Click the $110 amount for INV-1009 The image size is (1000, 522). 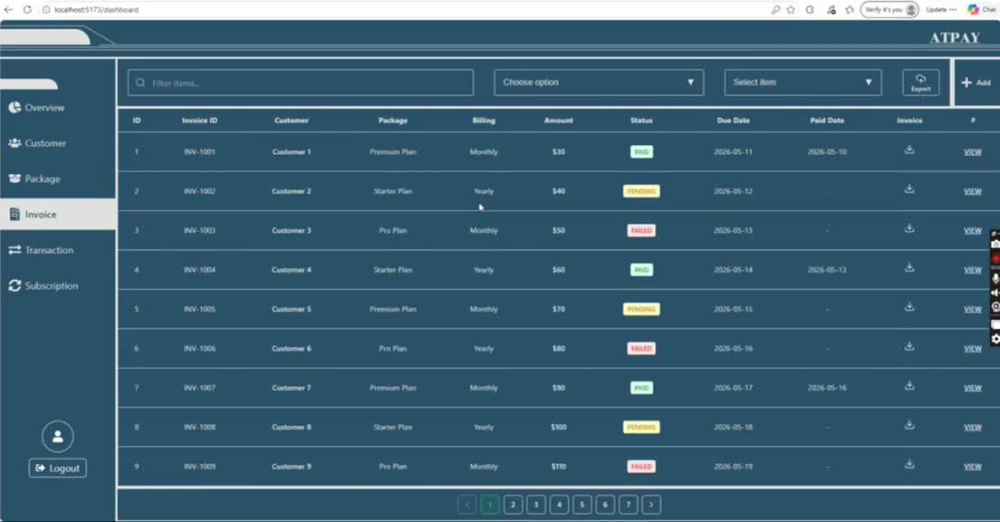(x=558, y=466)
